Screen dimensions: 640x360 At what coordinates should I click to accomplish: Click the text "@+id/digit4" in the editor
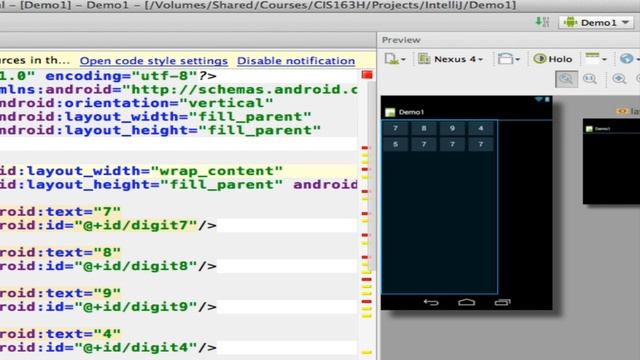(136, 348)
